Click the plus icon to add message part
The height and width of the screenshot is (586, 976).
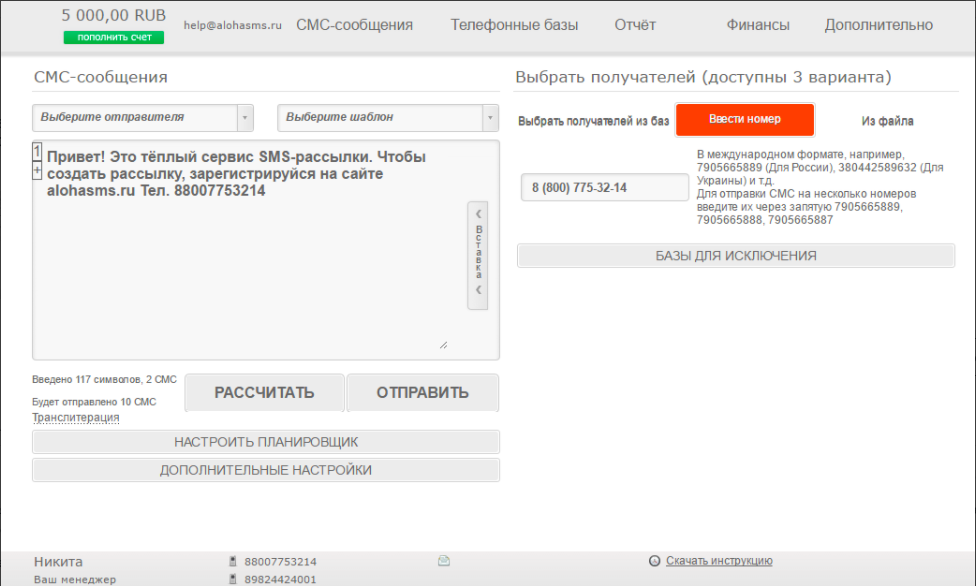coord(35,171)
